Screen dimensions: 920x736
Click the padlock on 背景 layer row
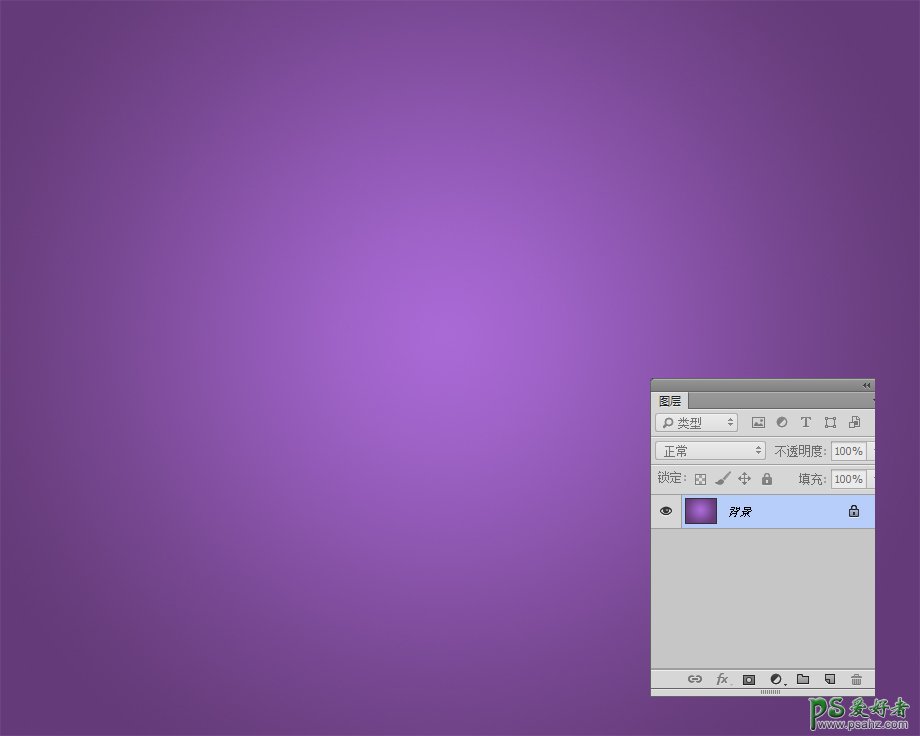(x=854, y=511)
